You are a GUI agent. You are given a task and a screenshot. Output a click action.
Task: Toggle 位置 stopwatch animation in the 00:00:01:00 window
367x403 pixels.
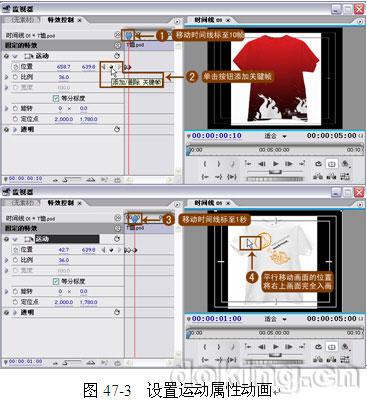[15, 250]
